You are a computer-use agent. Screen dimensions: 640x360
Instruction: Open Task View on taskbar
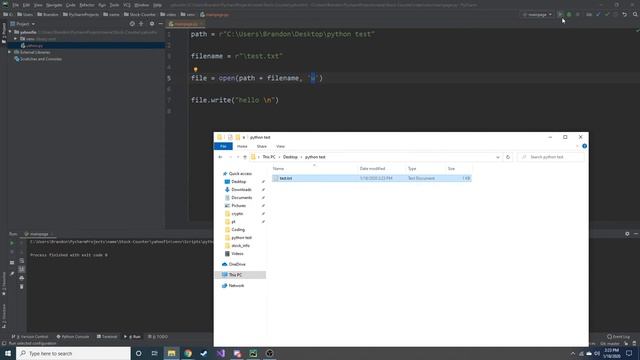[x=155, y=353]
